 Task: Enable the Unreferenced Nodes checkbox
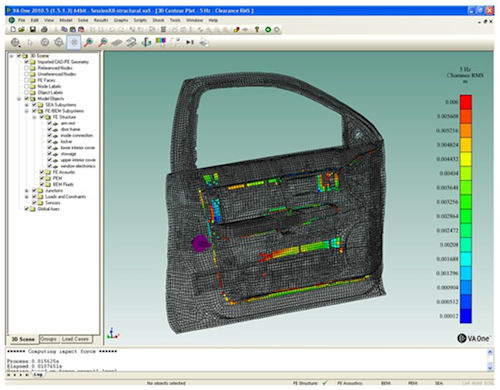point(26,74)
